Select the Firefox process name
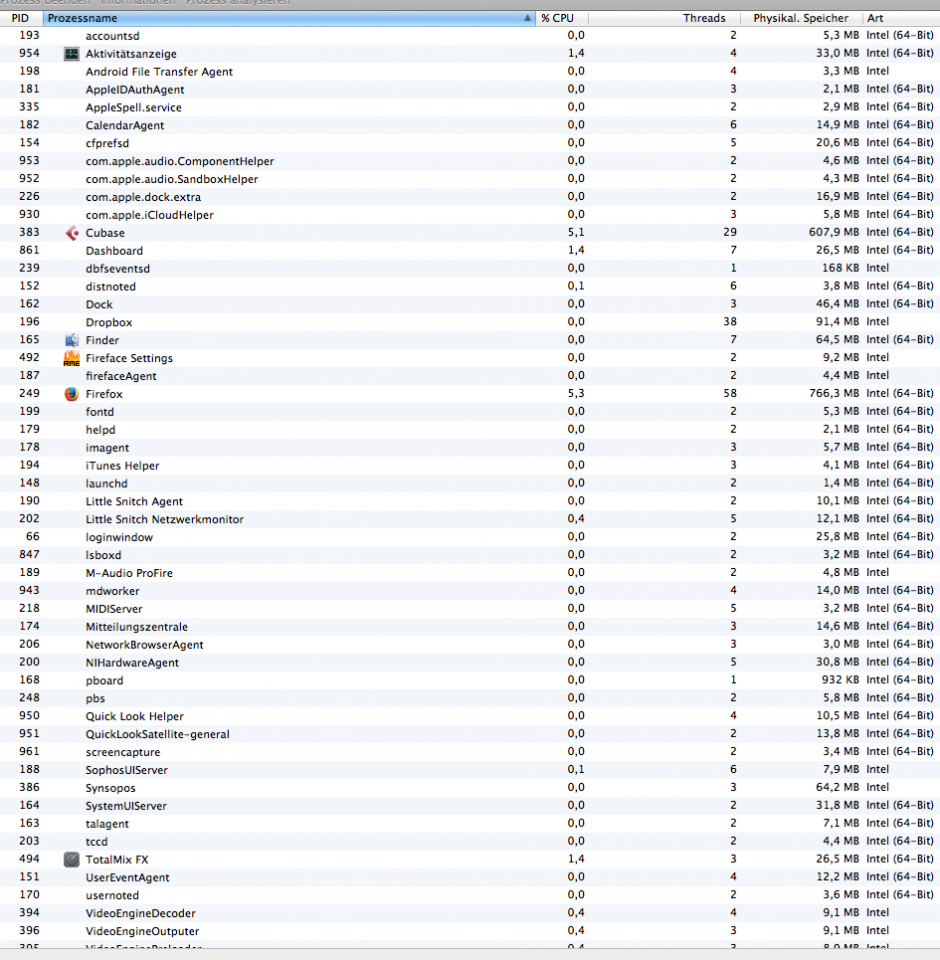The width and height of the screenshot is (940, 960). pos(104,394)
